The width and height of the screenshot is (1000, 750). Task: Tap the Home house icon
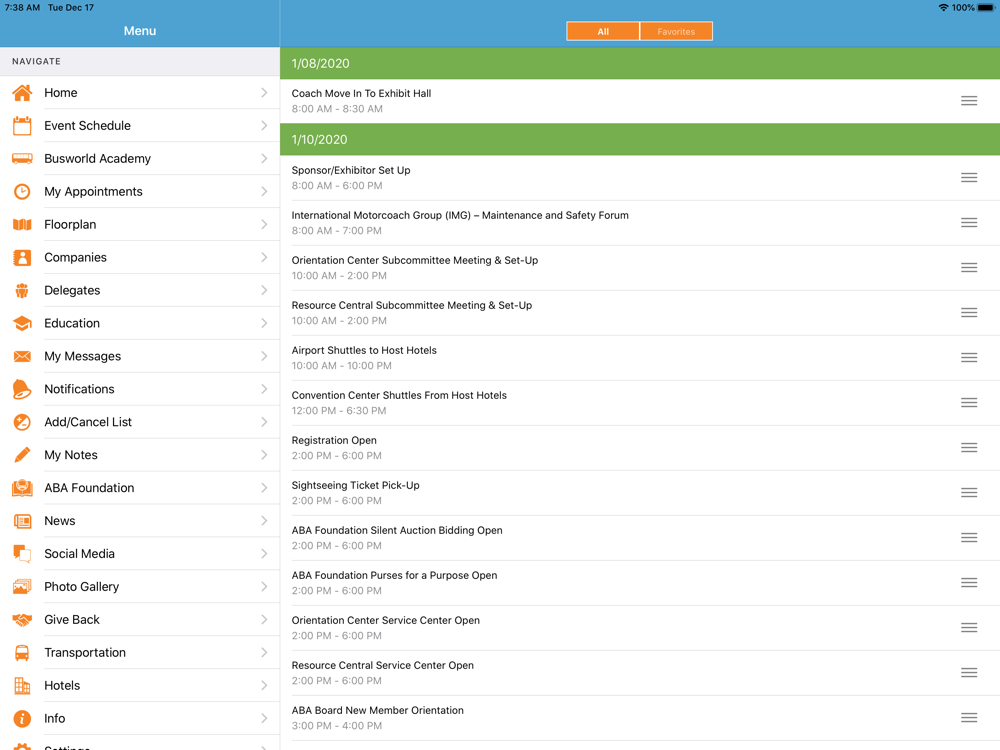tap(22, 93)
